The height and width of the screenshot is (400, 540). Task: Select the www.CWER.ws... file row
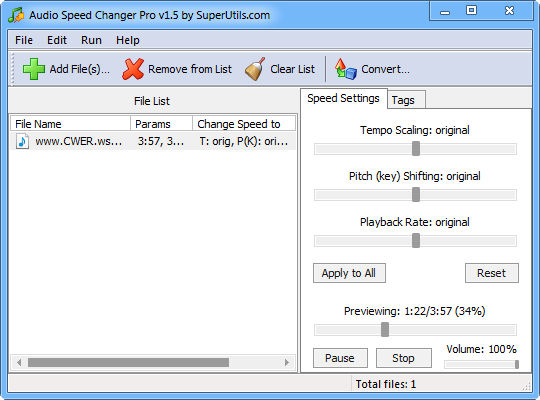click(x=153, y=142)
